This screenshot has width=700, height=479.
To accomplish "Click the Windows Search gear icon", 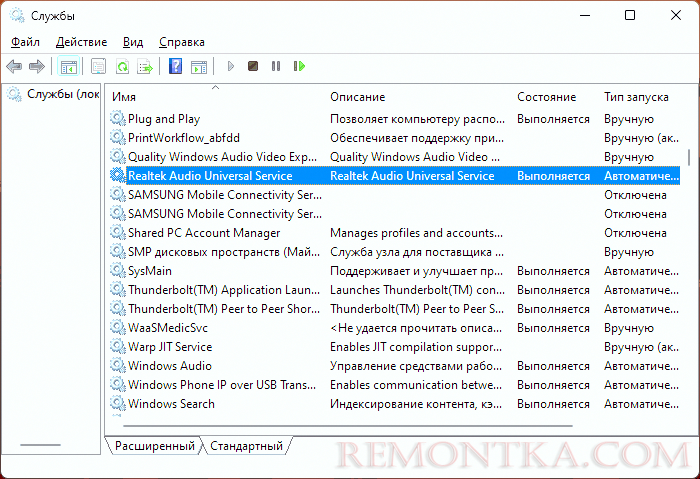I will pos(118,404).
